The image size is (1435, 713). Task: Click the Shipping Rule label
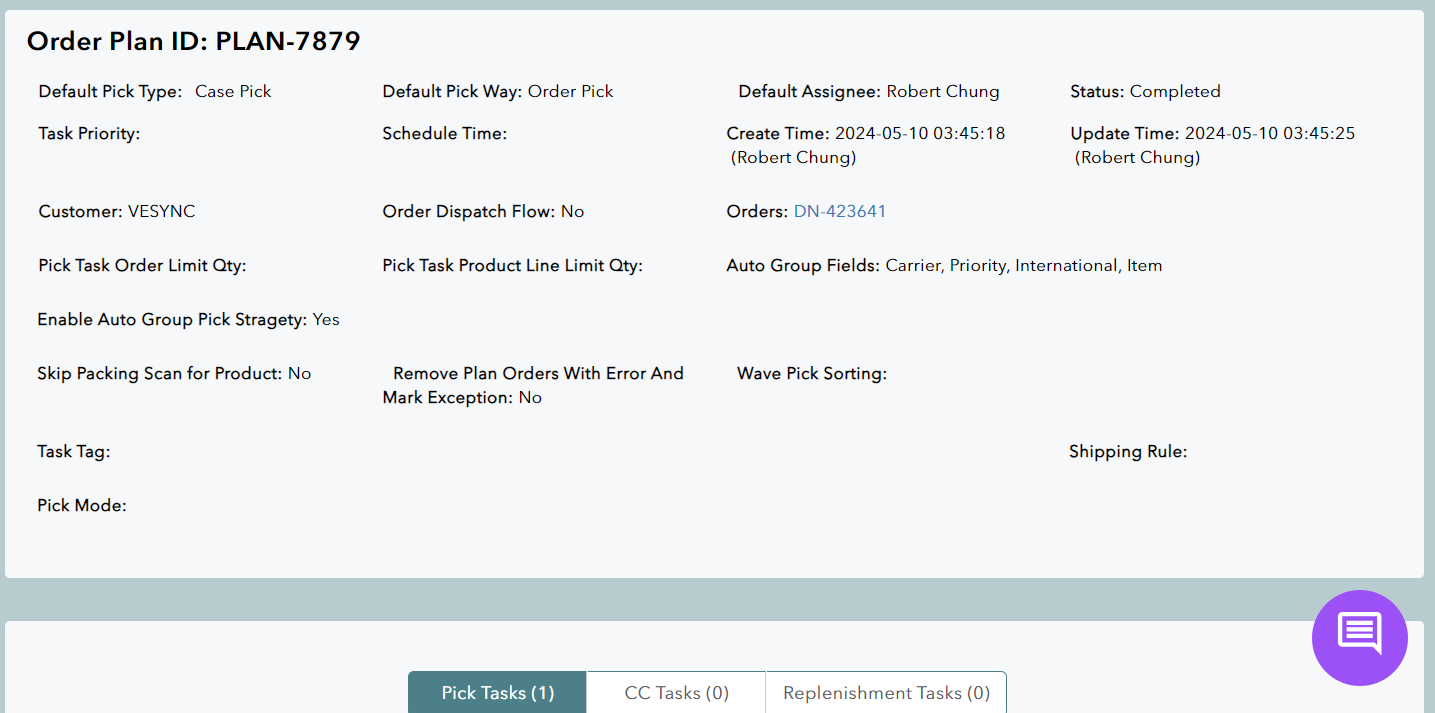coord(1127,452)
